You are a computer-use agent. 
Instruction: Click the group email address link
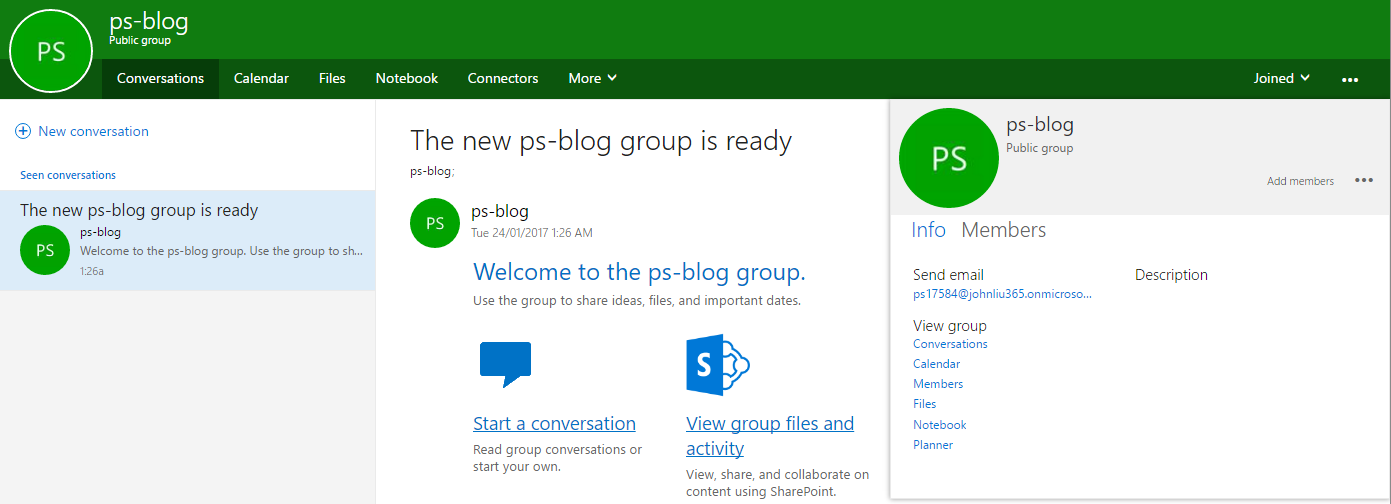click(x=1002, y=295)
